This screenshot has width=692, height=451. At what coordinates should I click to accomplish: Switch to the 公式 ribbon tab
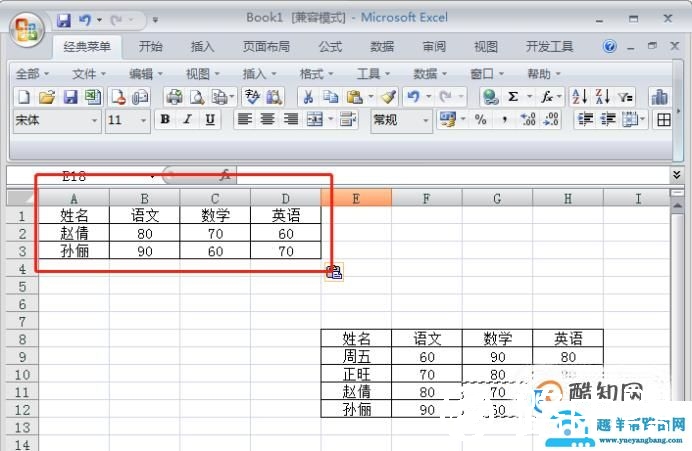330,46
